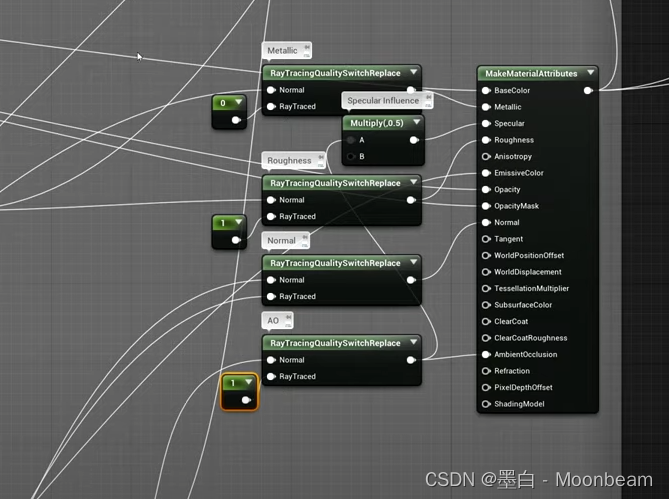Screen dimensions: 669x499
Task: Collapse the MakeMaterialAttributes node with its arrow
Action: tap(591, 73)
